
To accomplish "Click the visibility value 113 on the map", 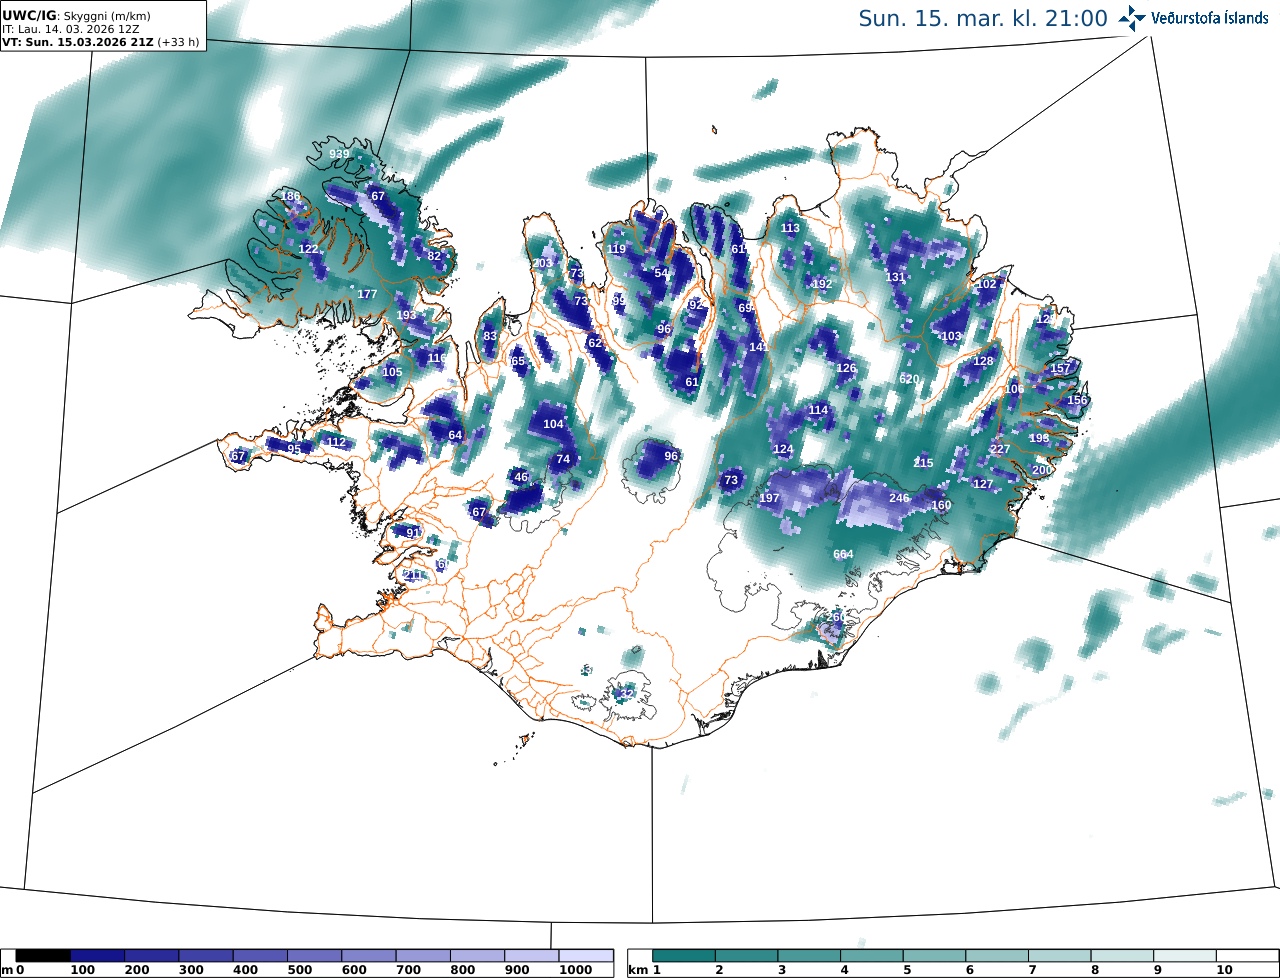I will click(790, 228).
